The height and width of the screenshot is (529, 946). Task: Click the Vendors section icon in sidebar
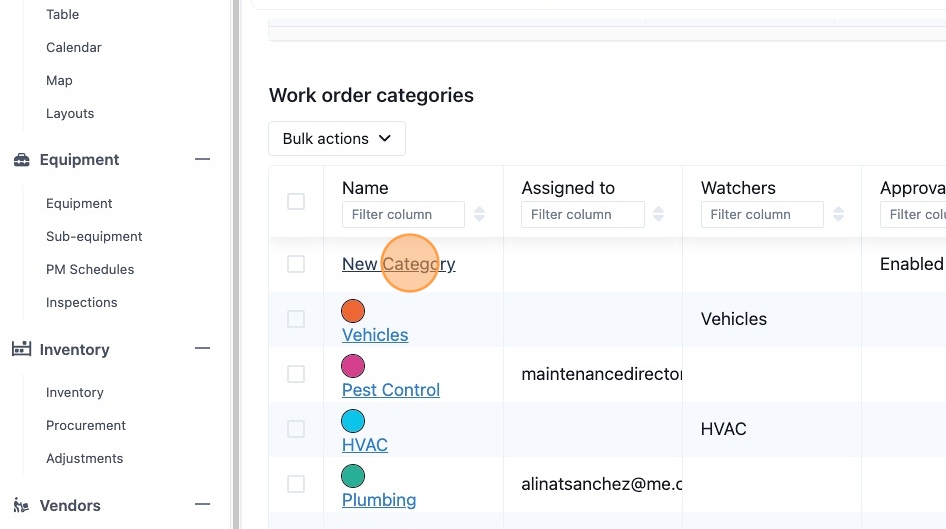tap(21, 505)
